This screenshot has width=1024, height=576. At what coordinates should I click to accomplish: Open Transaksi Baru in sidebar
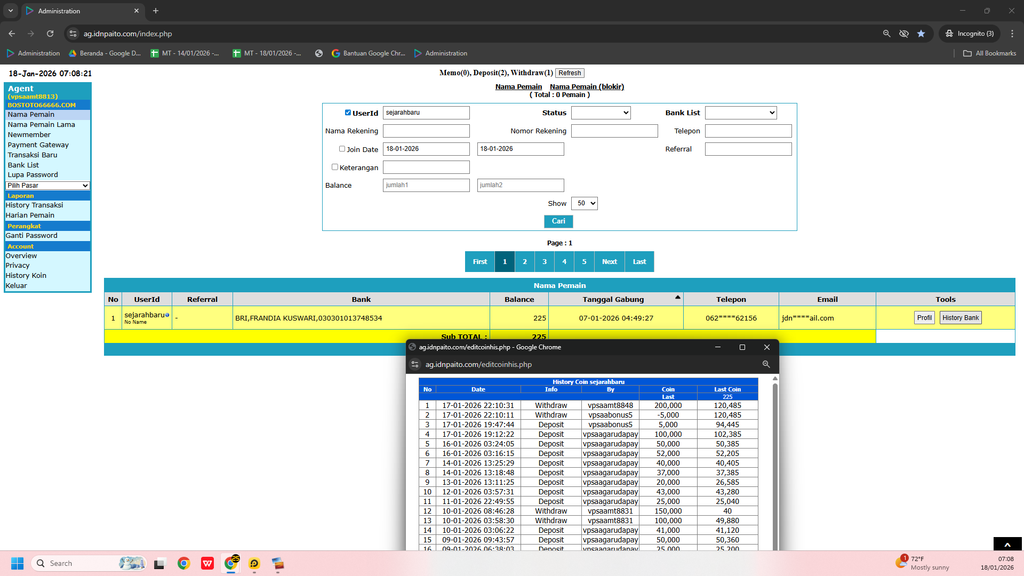pyautogui.click(x=32, y=155)
